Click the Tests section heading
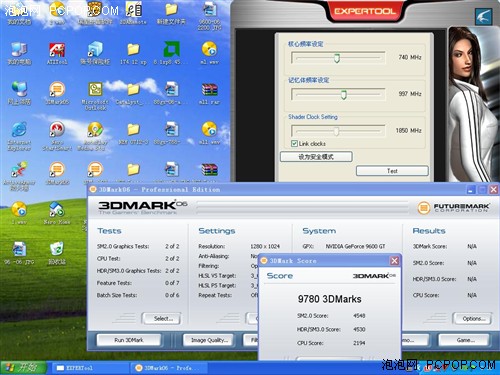This screenshot has height=375, width=500. coord(109,231)
